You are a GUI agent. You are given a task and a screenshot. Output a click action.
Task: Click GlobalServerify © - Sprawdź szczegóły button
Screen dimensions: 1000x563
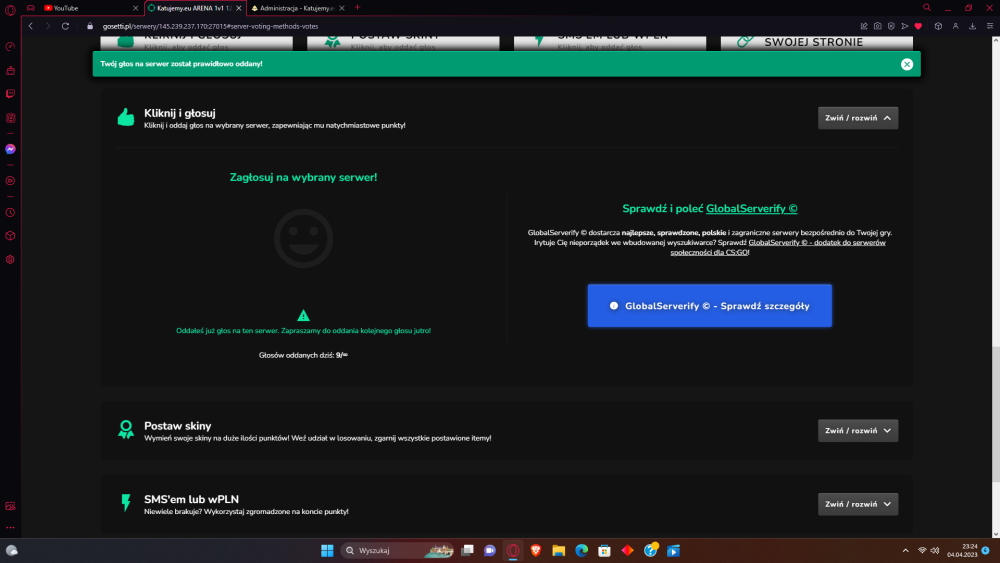click(709, 305)
